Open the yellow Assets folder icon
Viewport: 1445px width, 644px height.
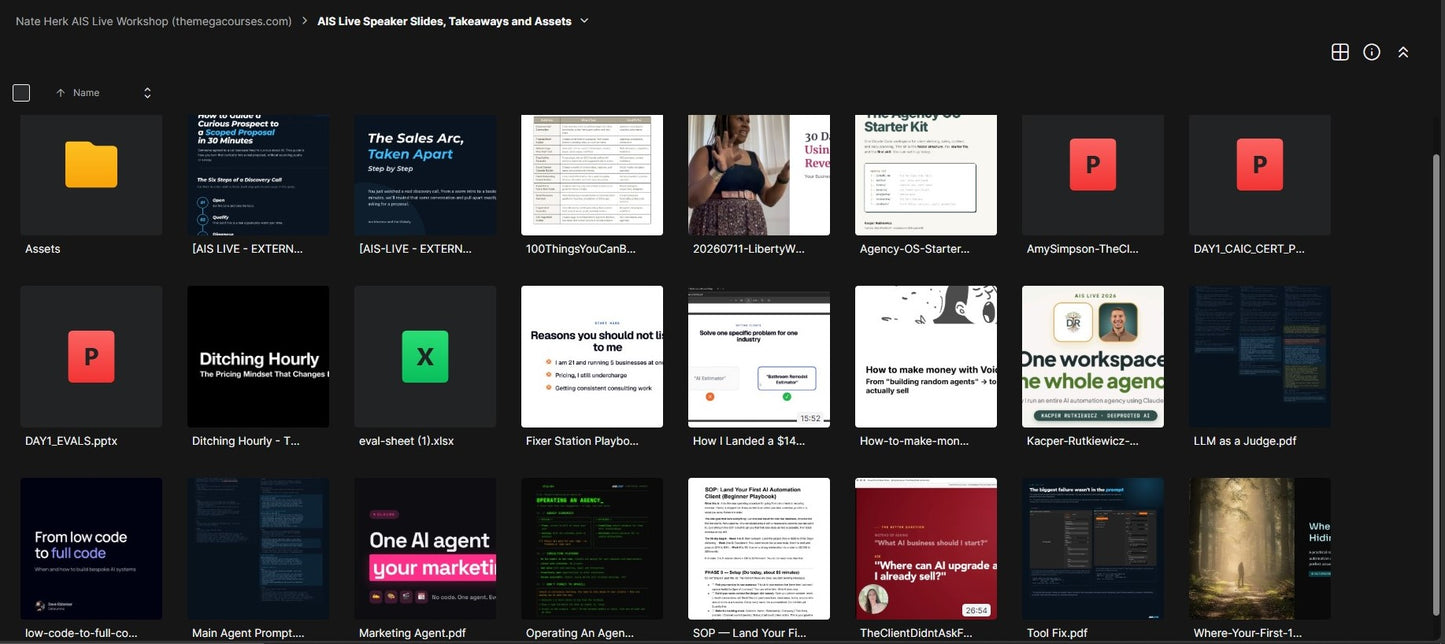coord(91,164)
